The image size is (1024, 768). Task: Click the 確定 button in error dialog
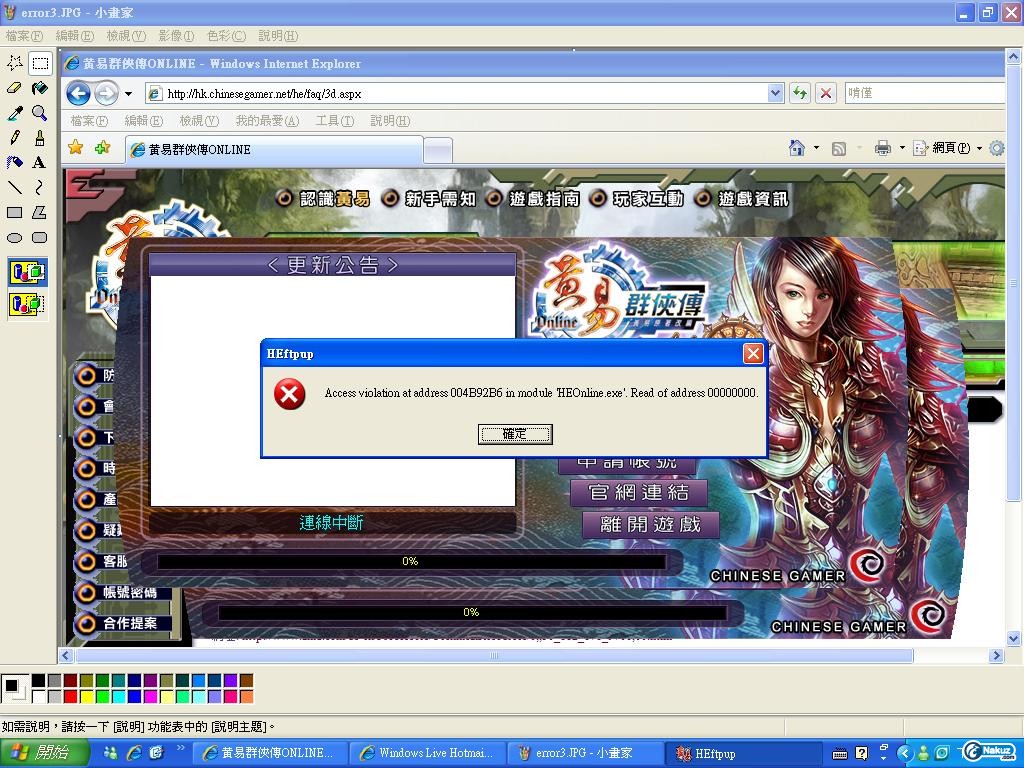pyautogui.click(x=514, y=434)
